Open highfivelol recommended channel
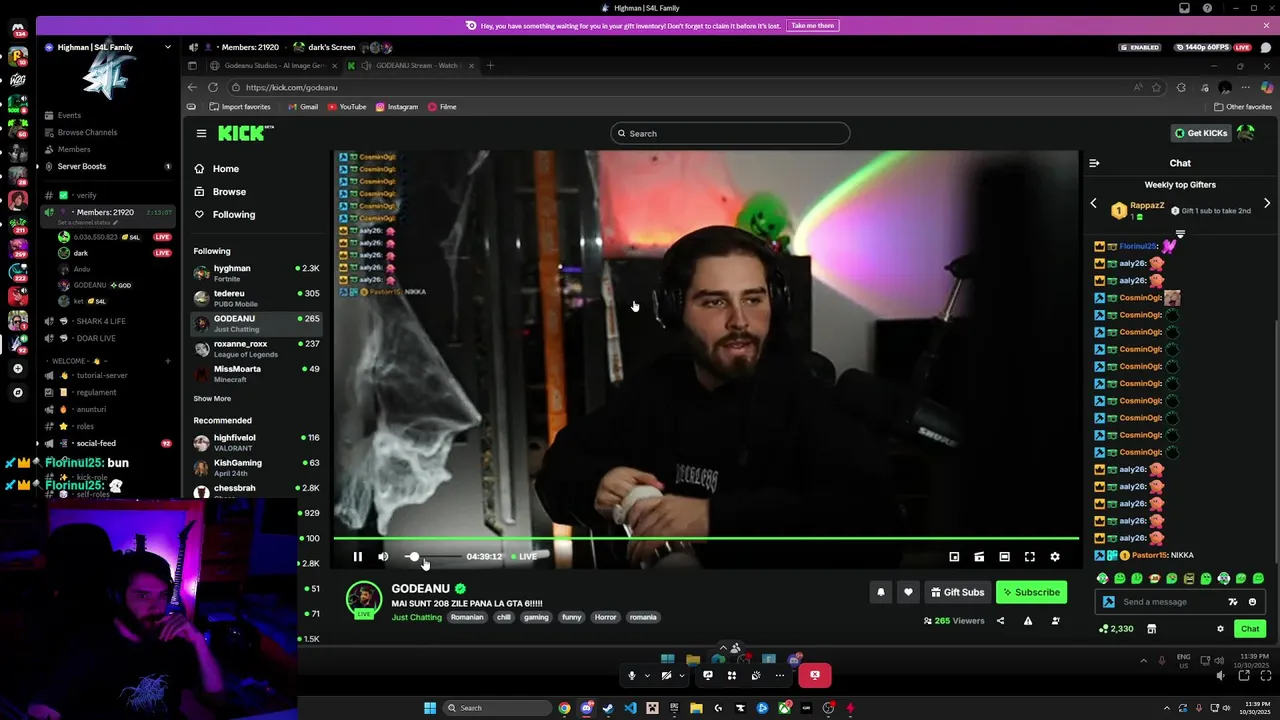The width and height of the screenshot is (1280, 720). pyautogui.click(x=256, y=442)
